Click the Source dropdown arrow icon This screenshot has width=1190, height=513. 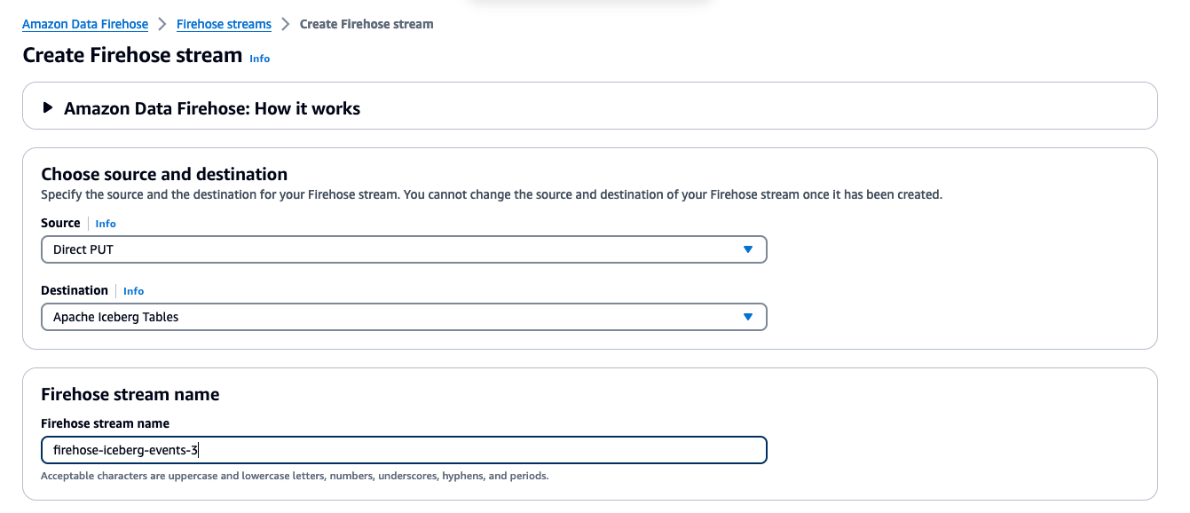point(747,249)
